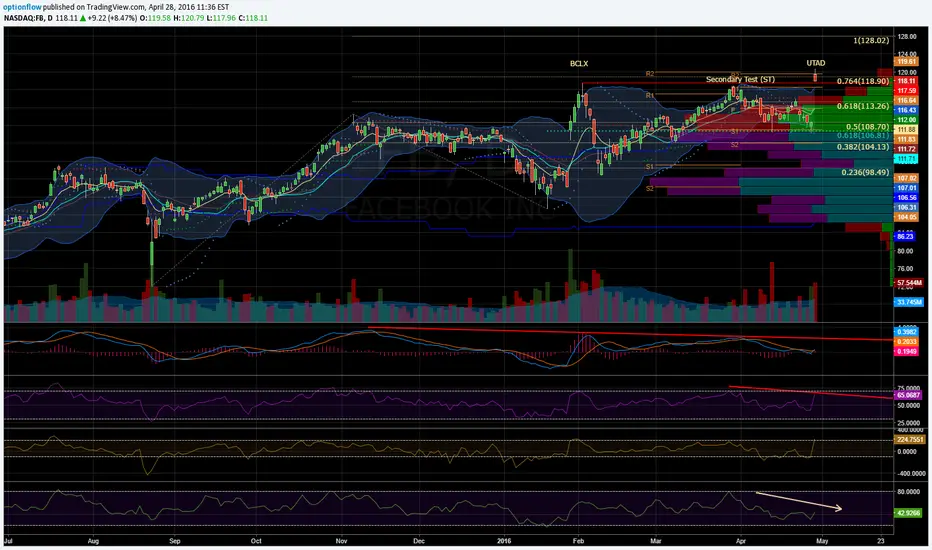The image size is (932, 550).
Task: Click the yellow 111.88 price label
Action: 906,130
